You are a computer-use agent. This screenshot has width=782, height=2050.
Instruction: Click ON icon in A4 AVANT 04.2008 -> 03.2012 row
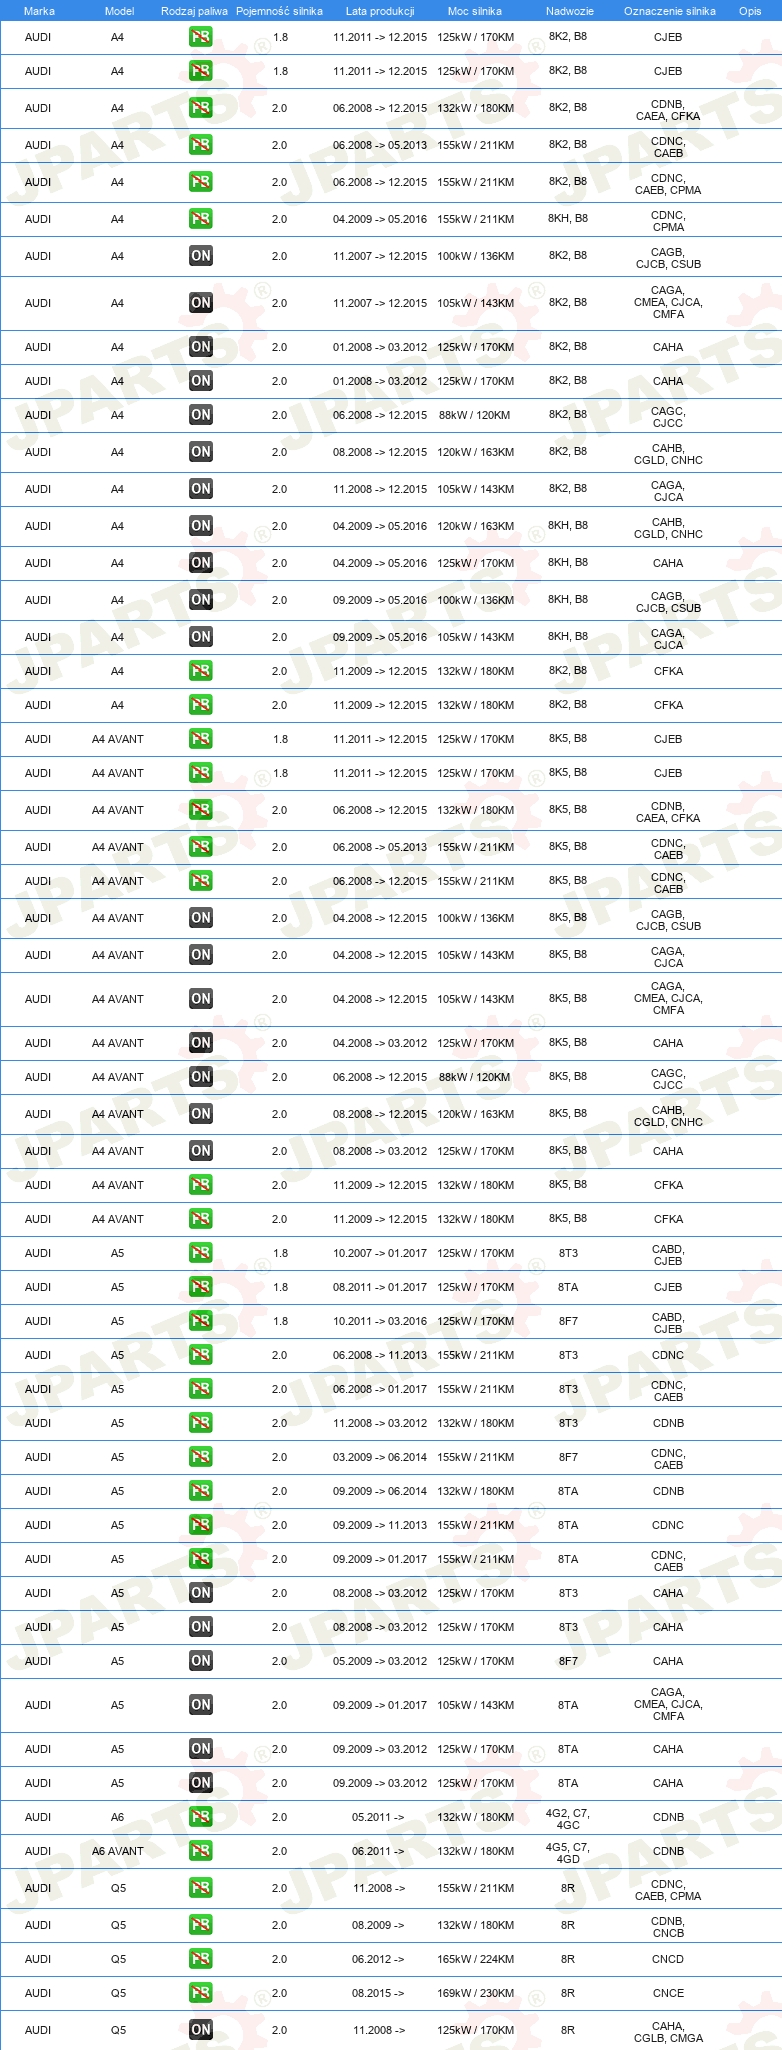[201, 1043]
